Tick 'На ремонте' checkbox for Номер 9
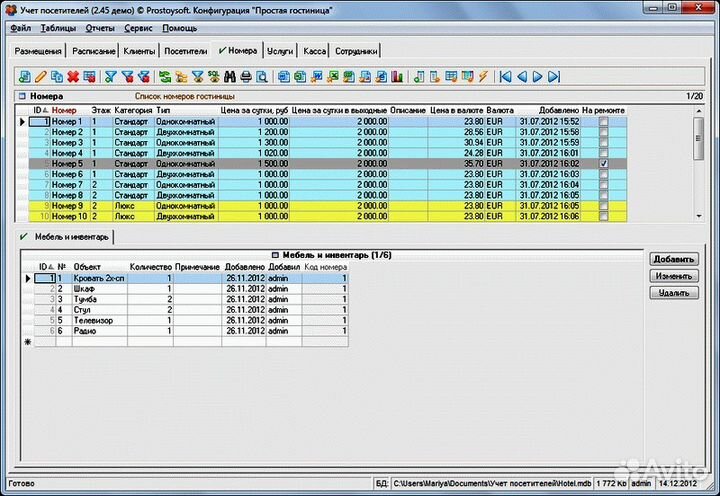This screenshot has width=720, height=496. 602,205
